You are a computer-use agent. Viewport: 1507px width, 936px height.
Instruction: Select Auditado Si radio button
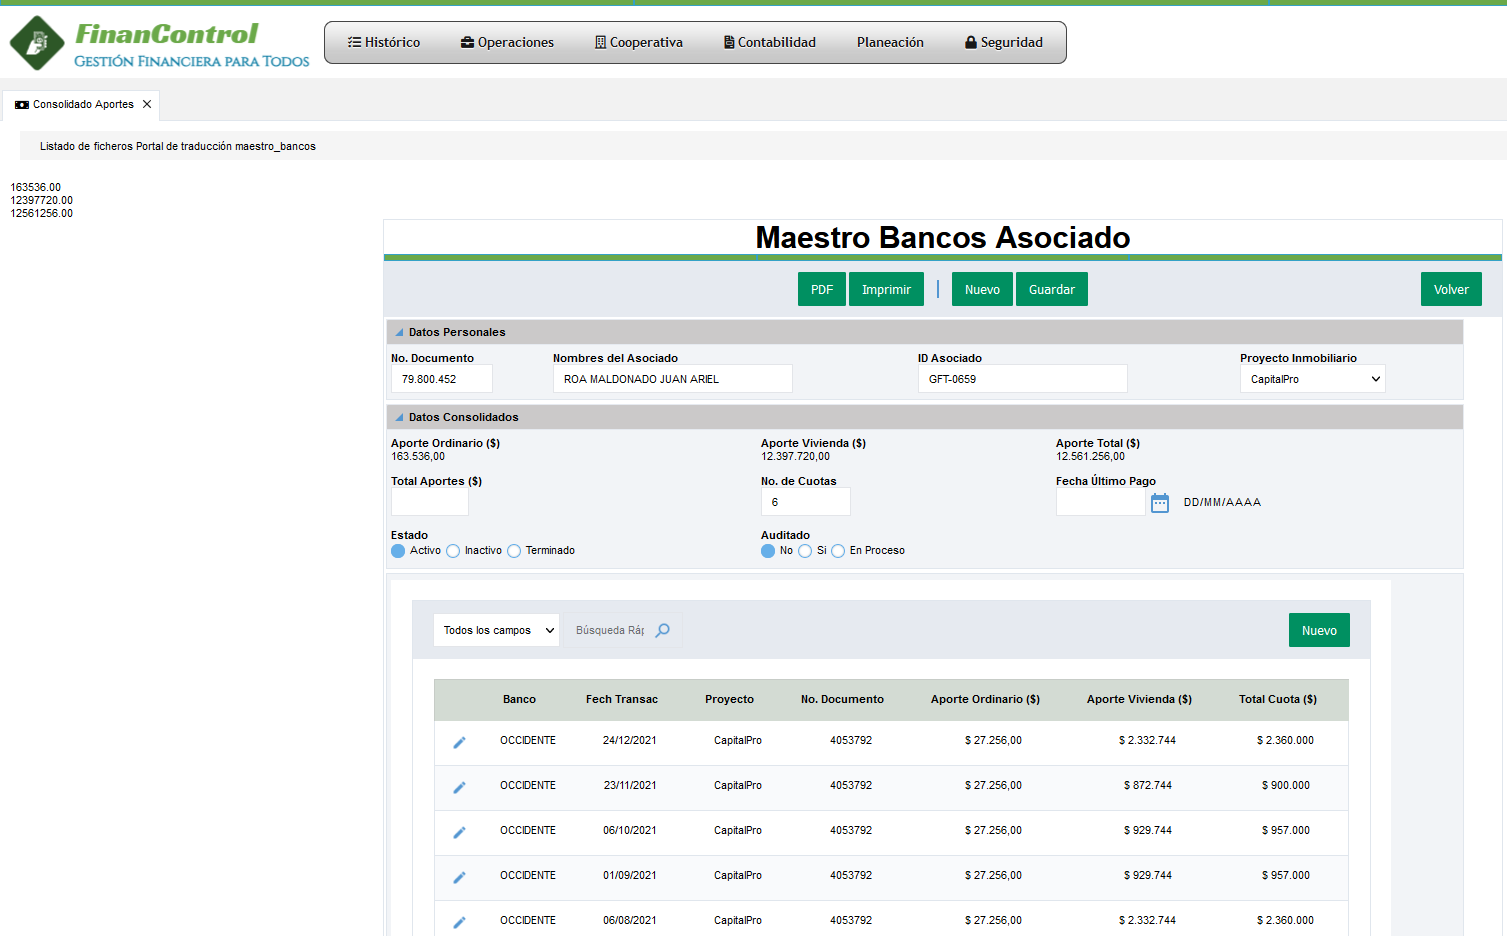point(805,551)
